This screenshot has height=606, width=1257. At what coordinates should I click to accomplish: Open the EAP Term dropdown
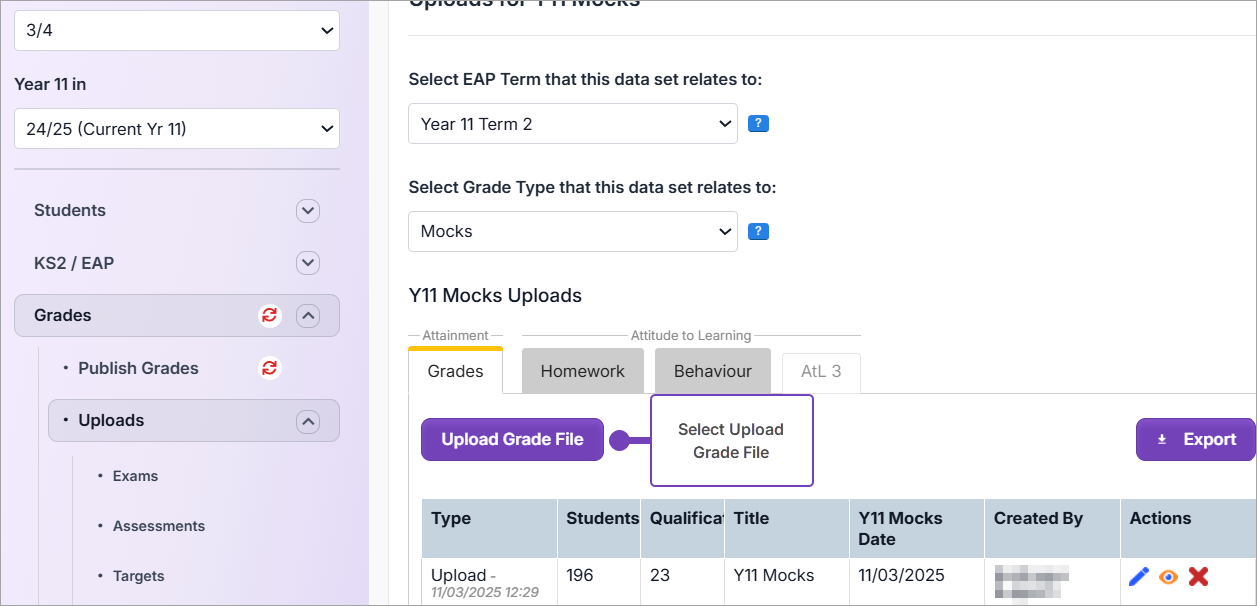572,124
